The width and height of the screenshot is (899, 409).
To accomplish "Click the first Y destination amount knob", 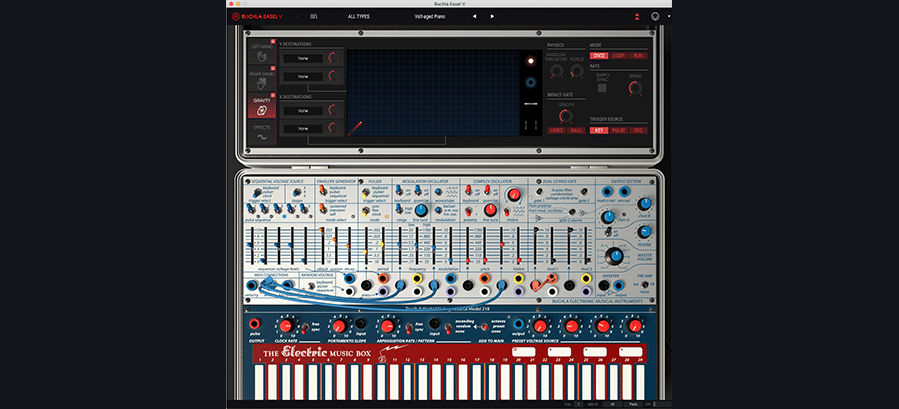I will (x=334, y=58).
